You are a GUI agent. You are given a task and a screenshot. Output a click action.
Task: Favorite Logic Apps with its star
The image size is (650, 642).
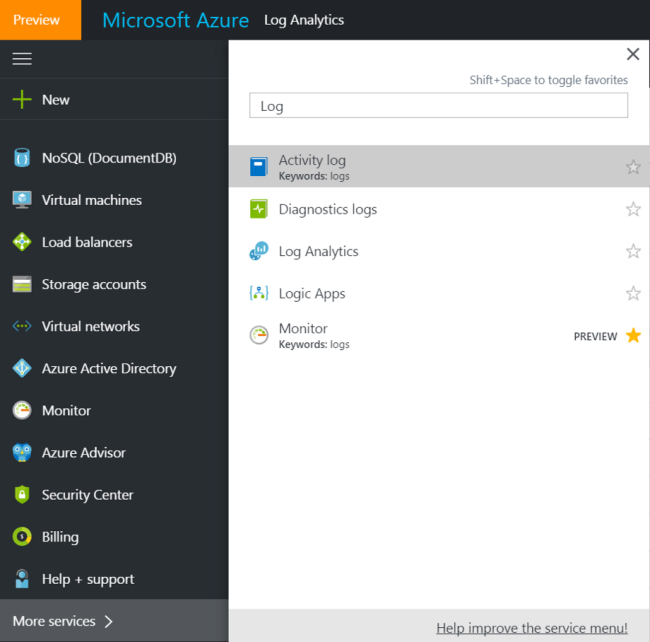633,293
